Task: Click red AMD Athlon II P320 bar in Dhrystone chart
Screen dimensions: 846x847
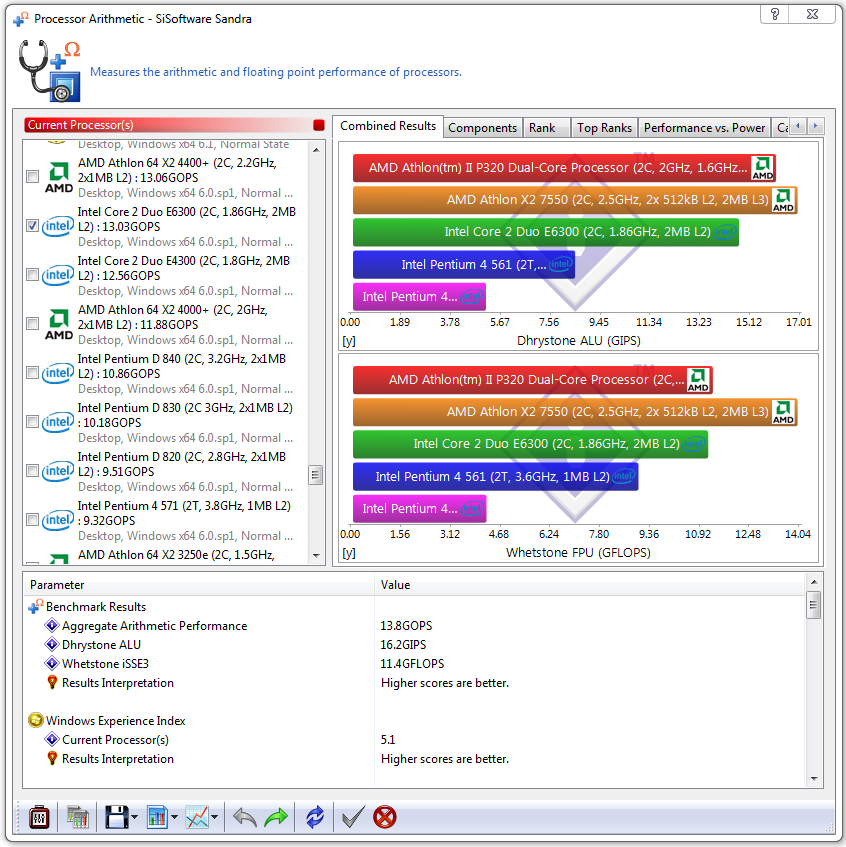Action: 564,167
